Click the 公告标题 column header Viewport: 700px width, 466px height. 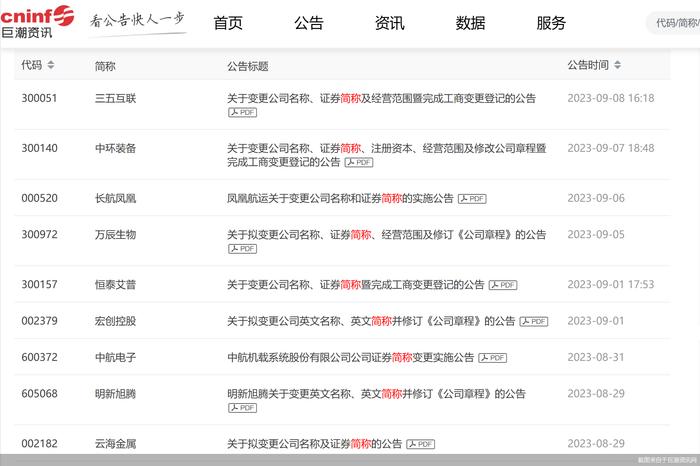[x=248, y=66]
